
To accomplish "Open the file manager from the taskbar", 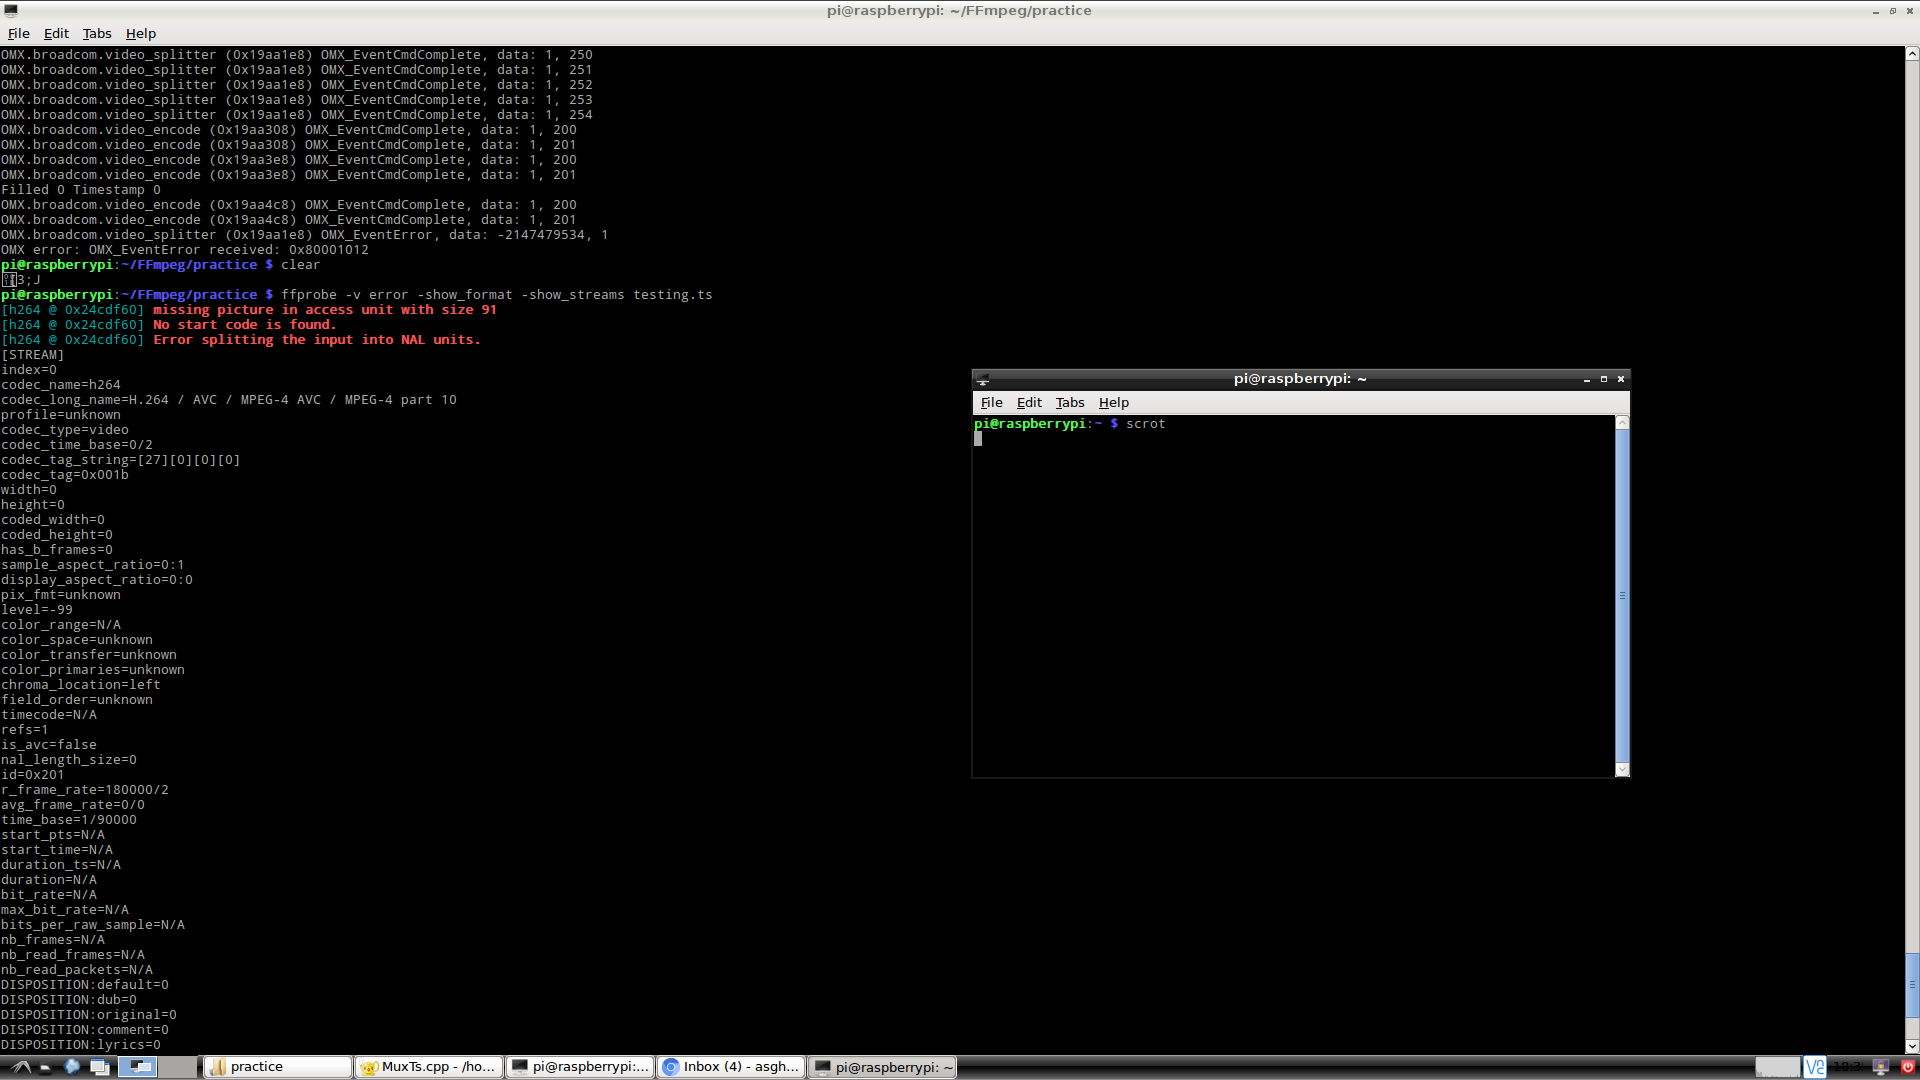I will 45,1067.
